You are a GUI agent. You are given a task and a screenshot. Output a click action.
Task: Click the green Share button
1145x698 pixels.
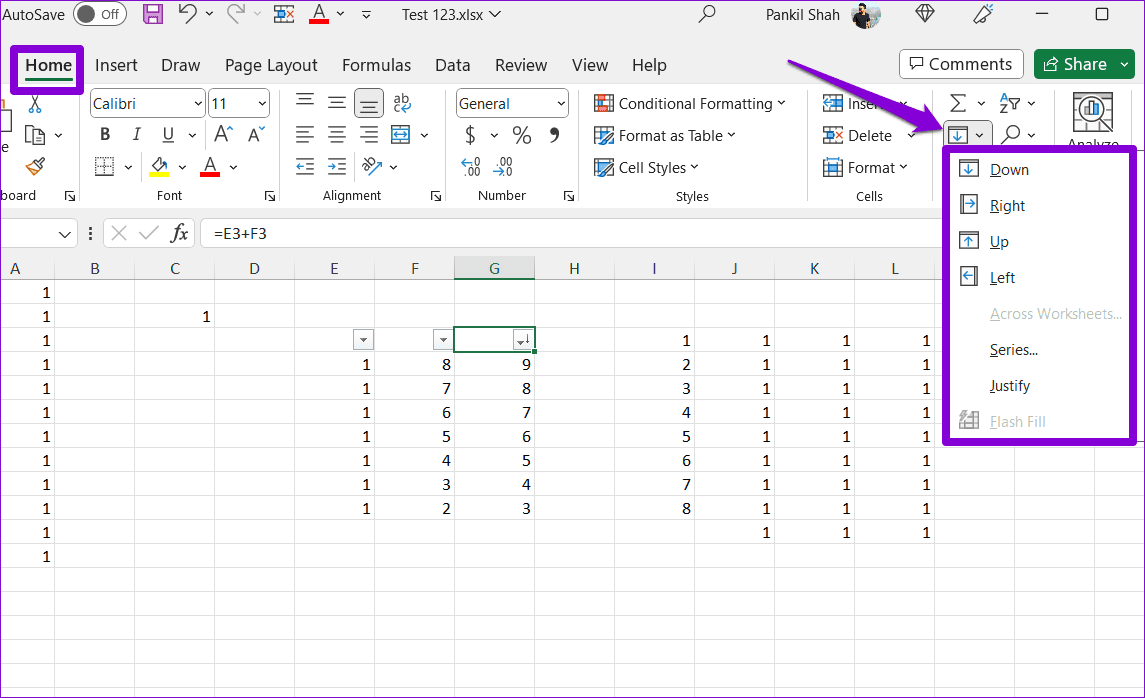click(1084, 63)
